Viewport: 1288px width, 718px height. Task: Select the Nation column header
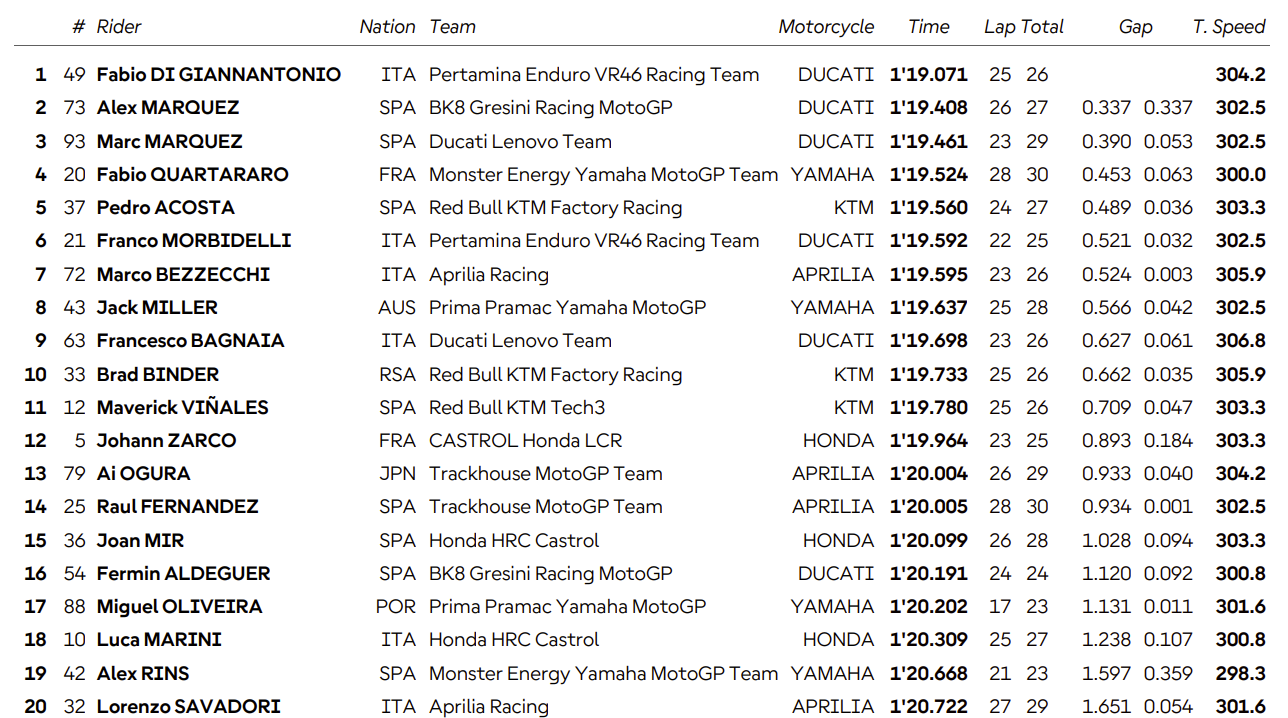[x=387, y=27]
